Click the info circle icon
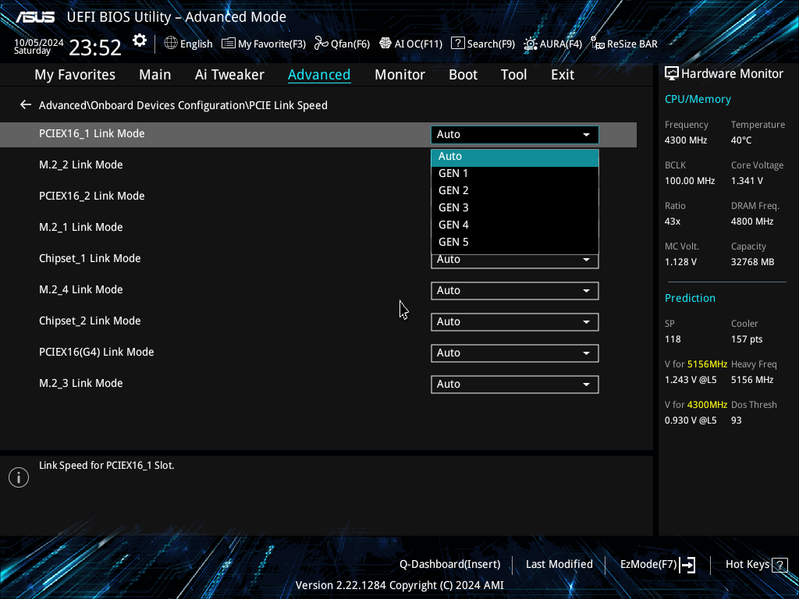 click(x=19, y=477)
